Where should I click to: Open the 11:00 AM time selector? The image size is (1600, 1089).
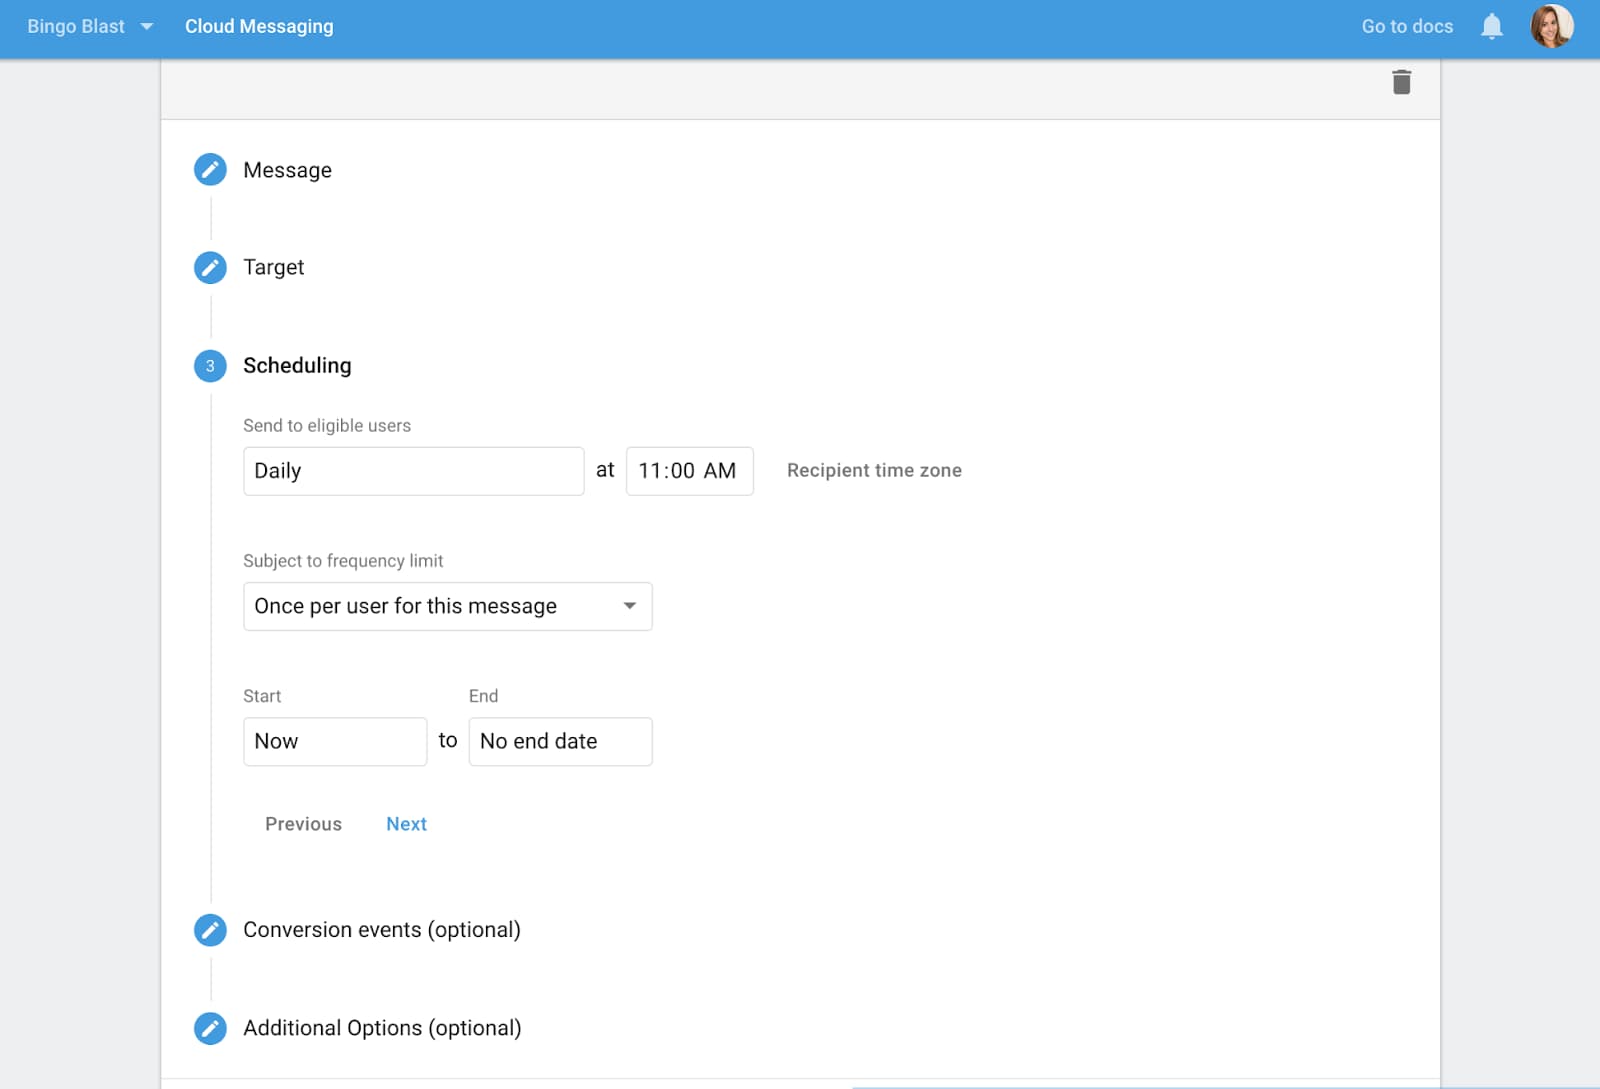tap(689, 471)
